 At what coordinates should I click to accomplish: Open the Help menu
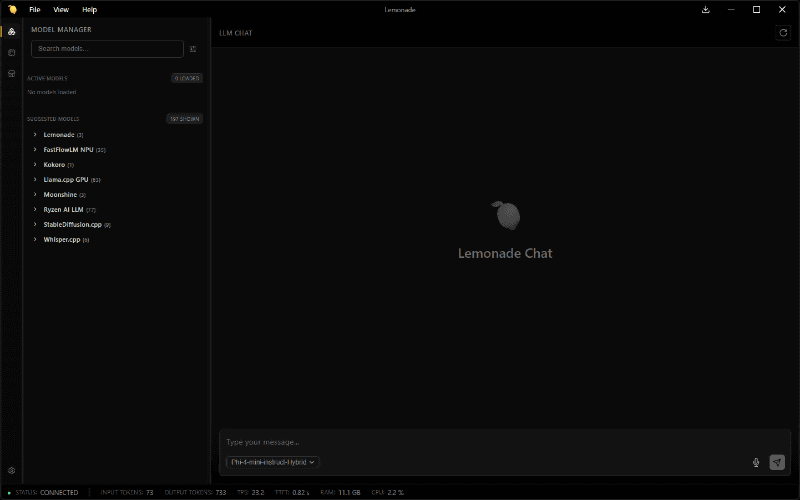click(x=89, y=10)
